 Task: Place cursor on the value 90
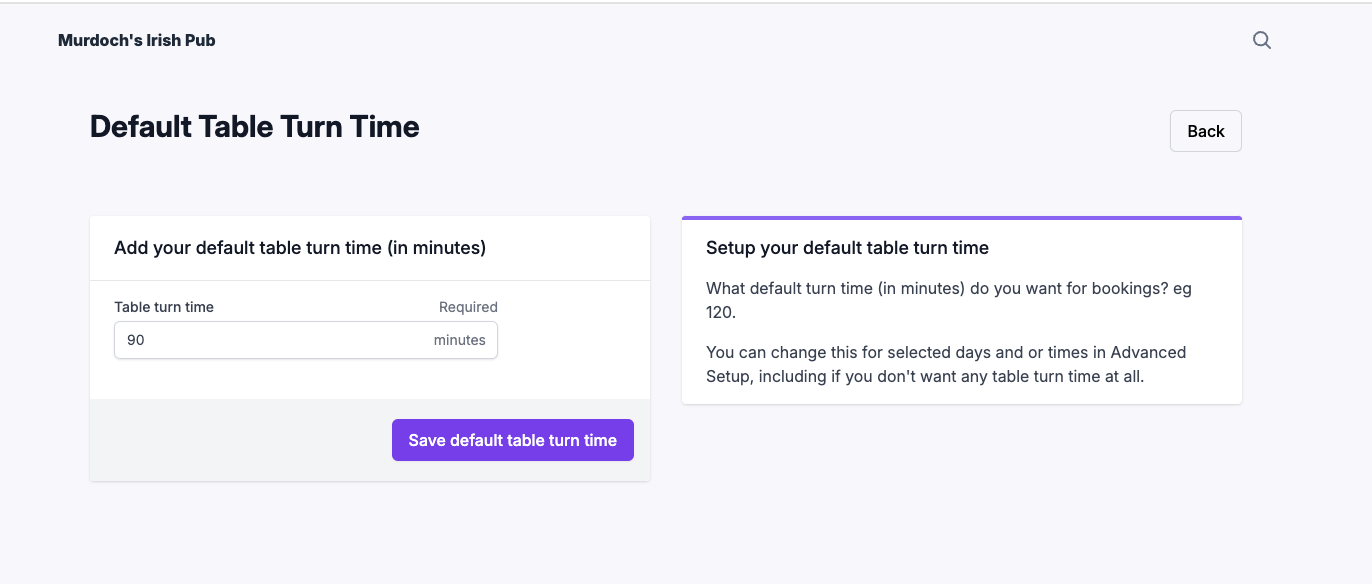(136, 340)
